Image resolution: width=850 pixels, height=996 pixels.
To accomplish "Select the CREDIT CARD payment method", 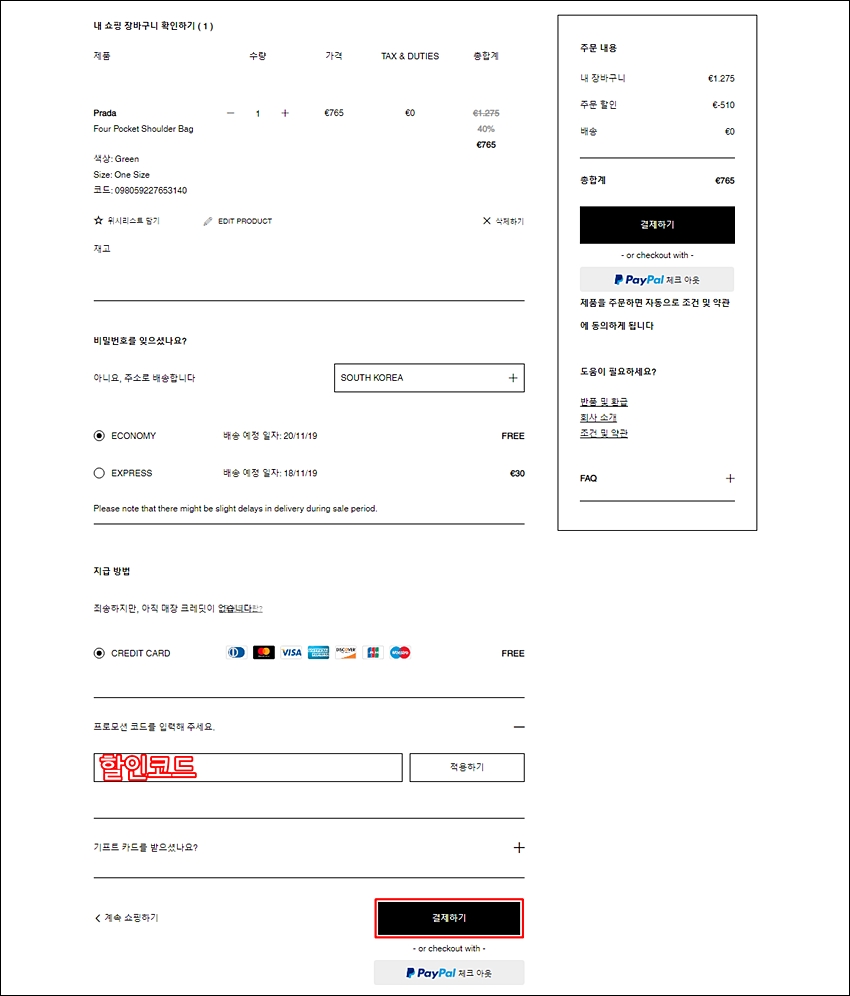I will 99,653.
